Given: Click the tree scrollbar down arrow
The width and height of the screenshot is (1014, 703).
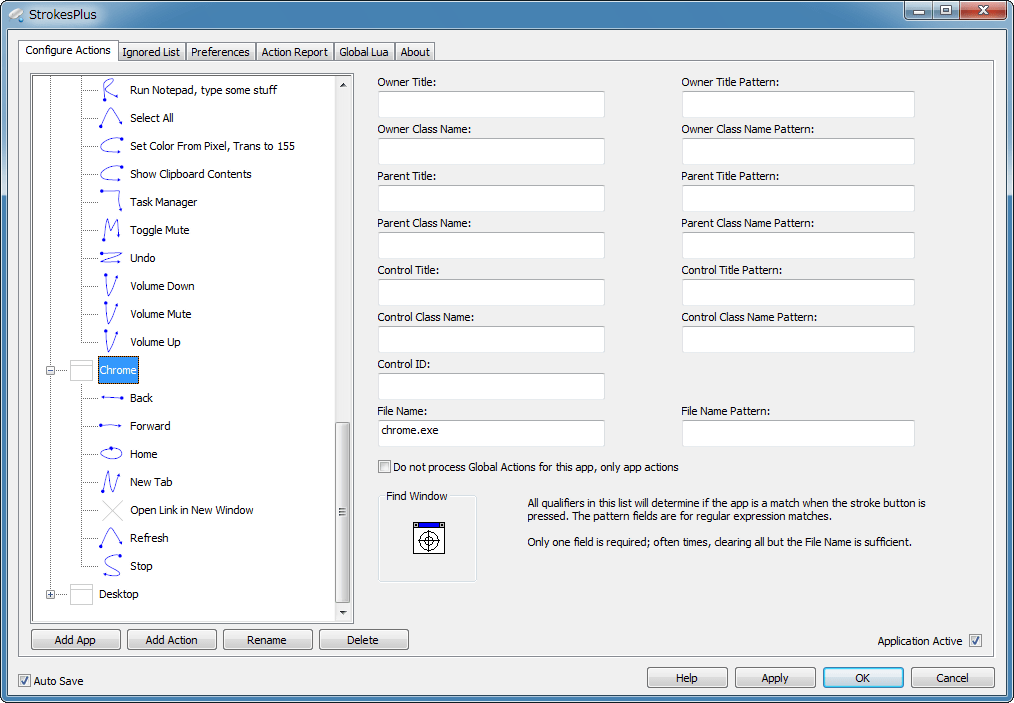Looking at the screenshot, I should click(x=343, y=612).
